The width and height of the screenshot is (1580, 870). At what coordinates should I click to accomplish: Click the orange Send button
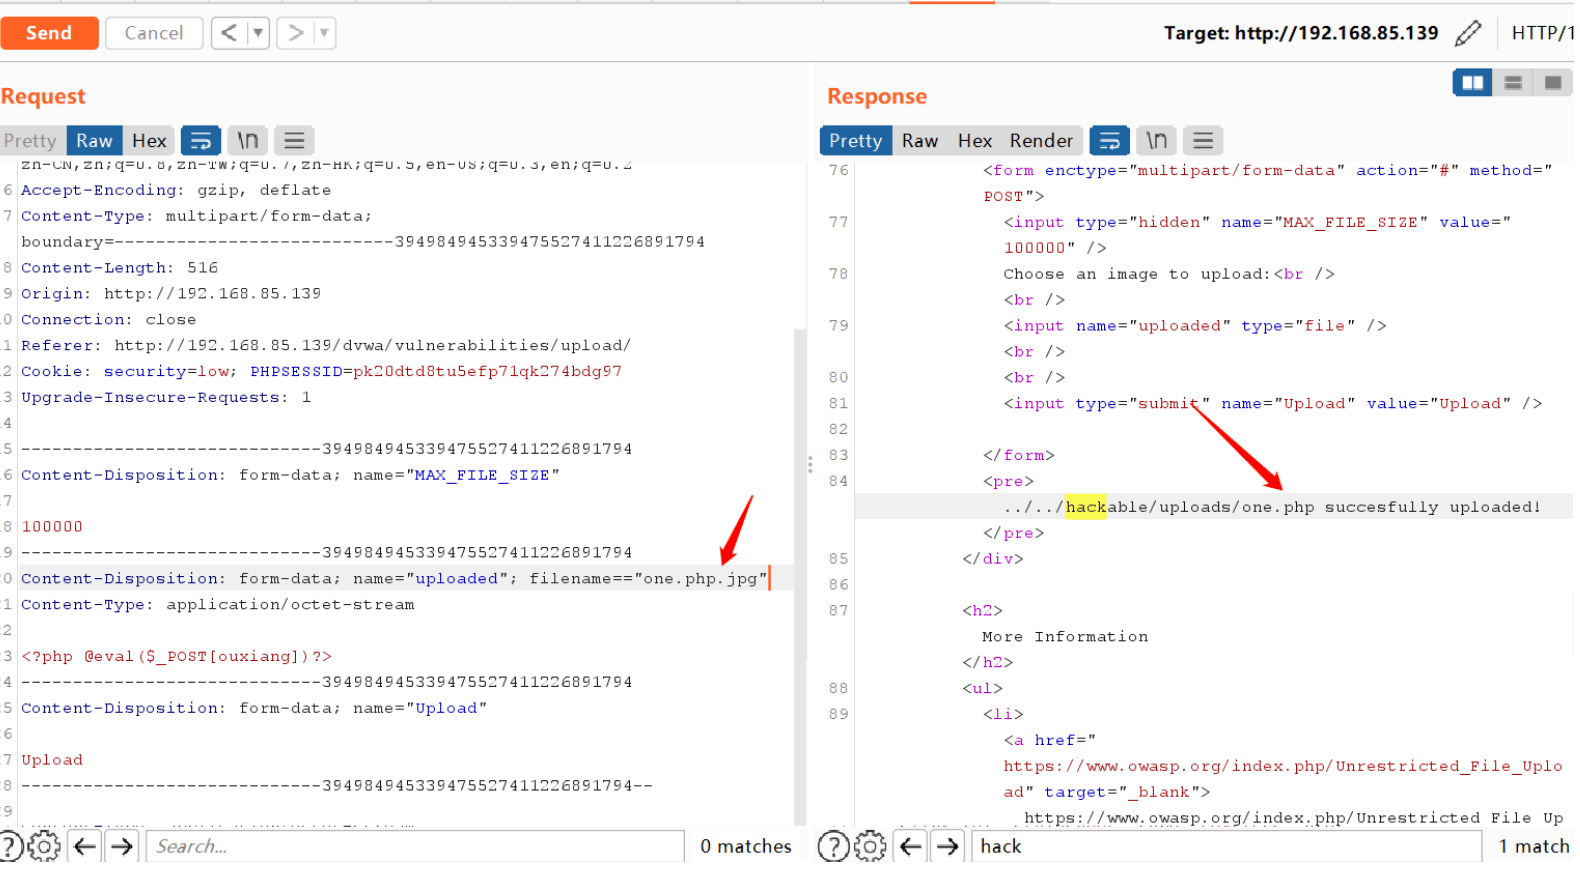pyautogui.click(x=49, y=33)
